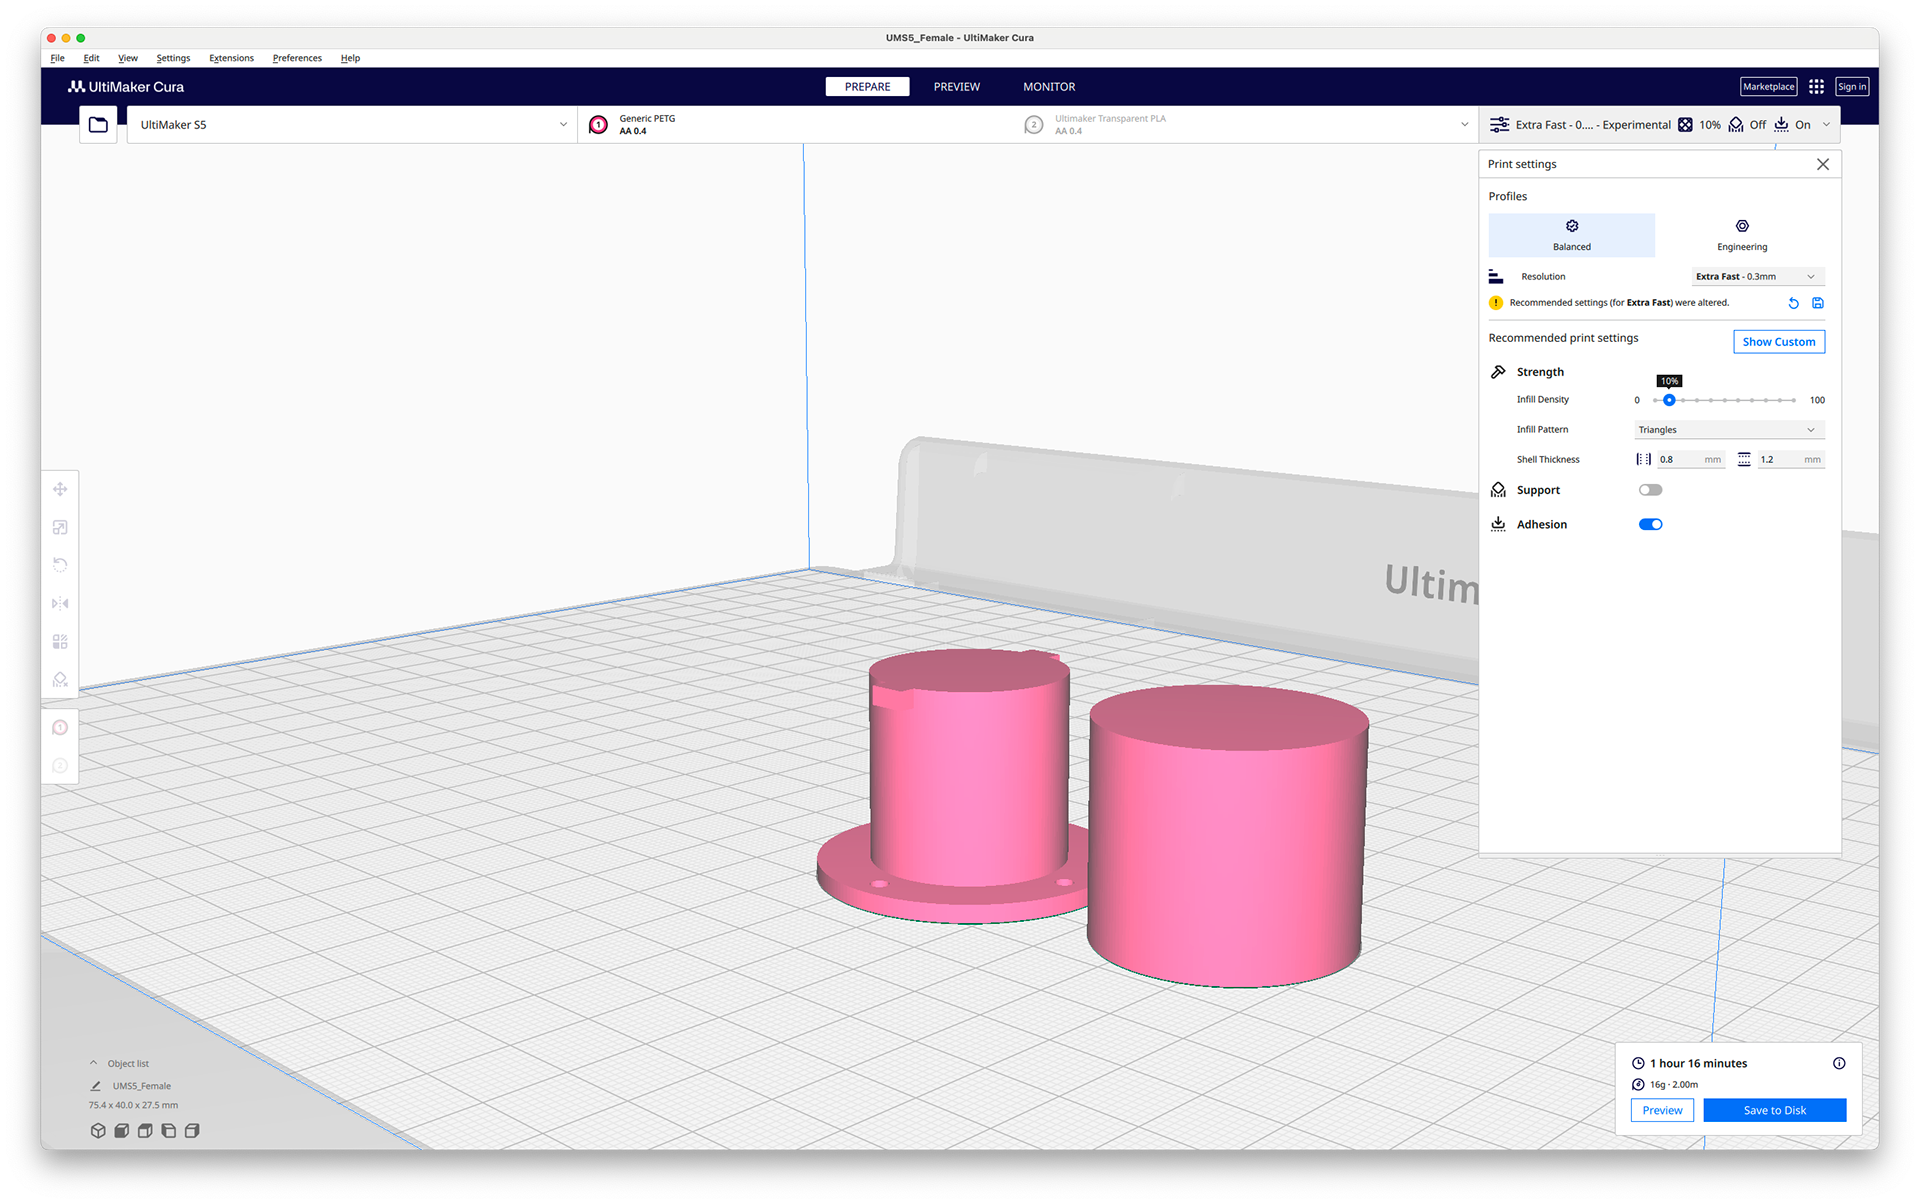This screenshot has height=1204, width=1920.
Task: Open Resolution Extra Fast 0.3mm dropdown
Action: point(1756,277)
